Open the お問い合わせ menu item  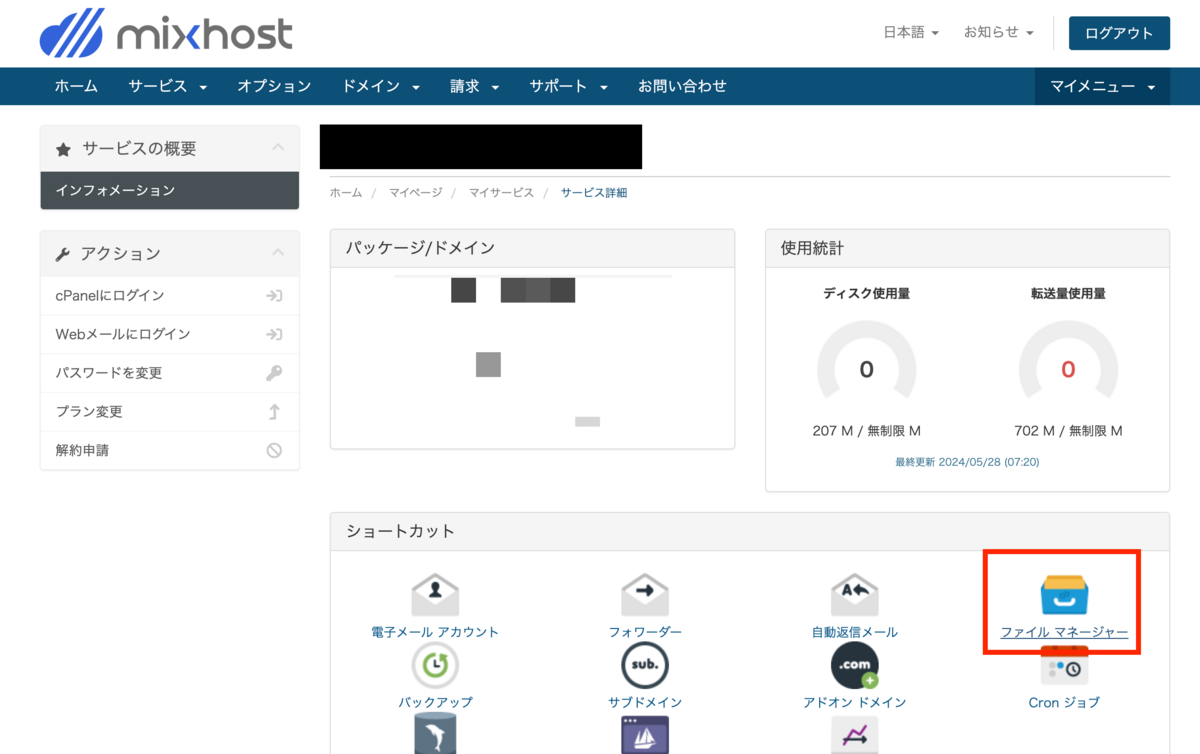[682, 86]
